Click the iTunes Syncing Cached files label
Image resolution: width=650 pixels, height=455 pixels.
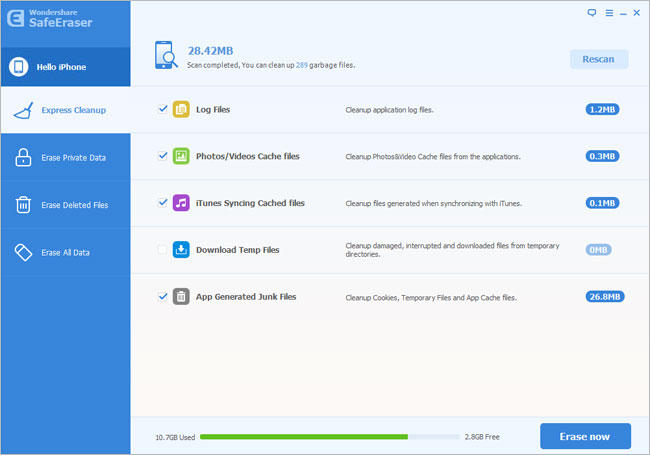pos(250,203)
